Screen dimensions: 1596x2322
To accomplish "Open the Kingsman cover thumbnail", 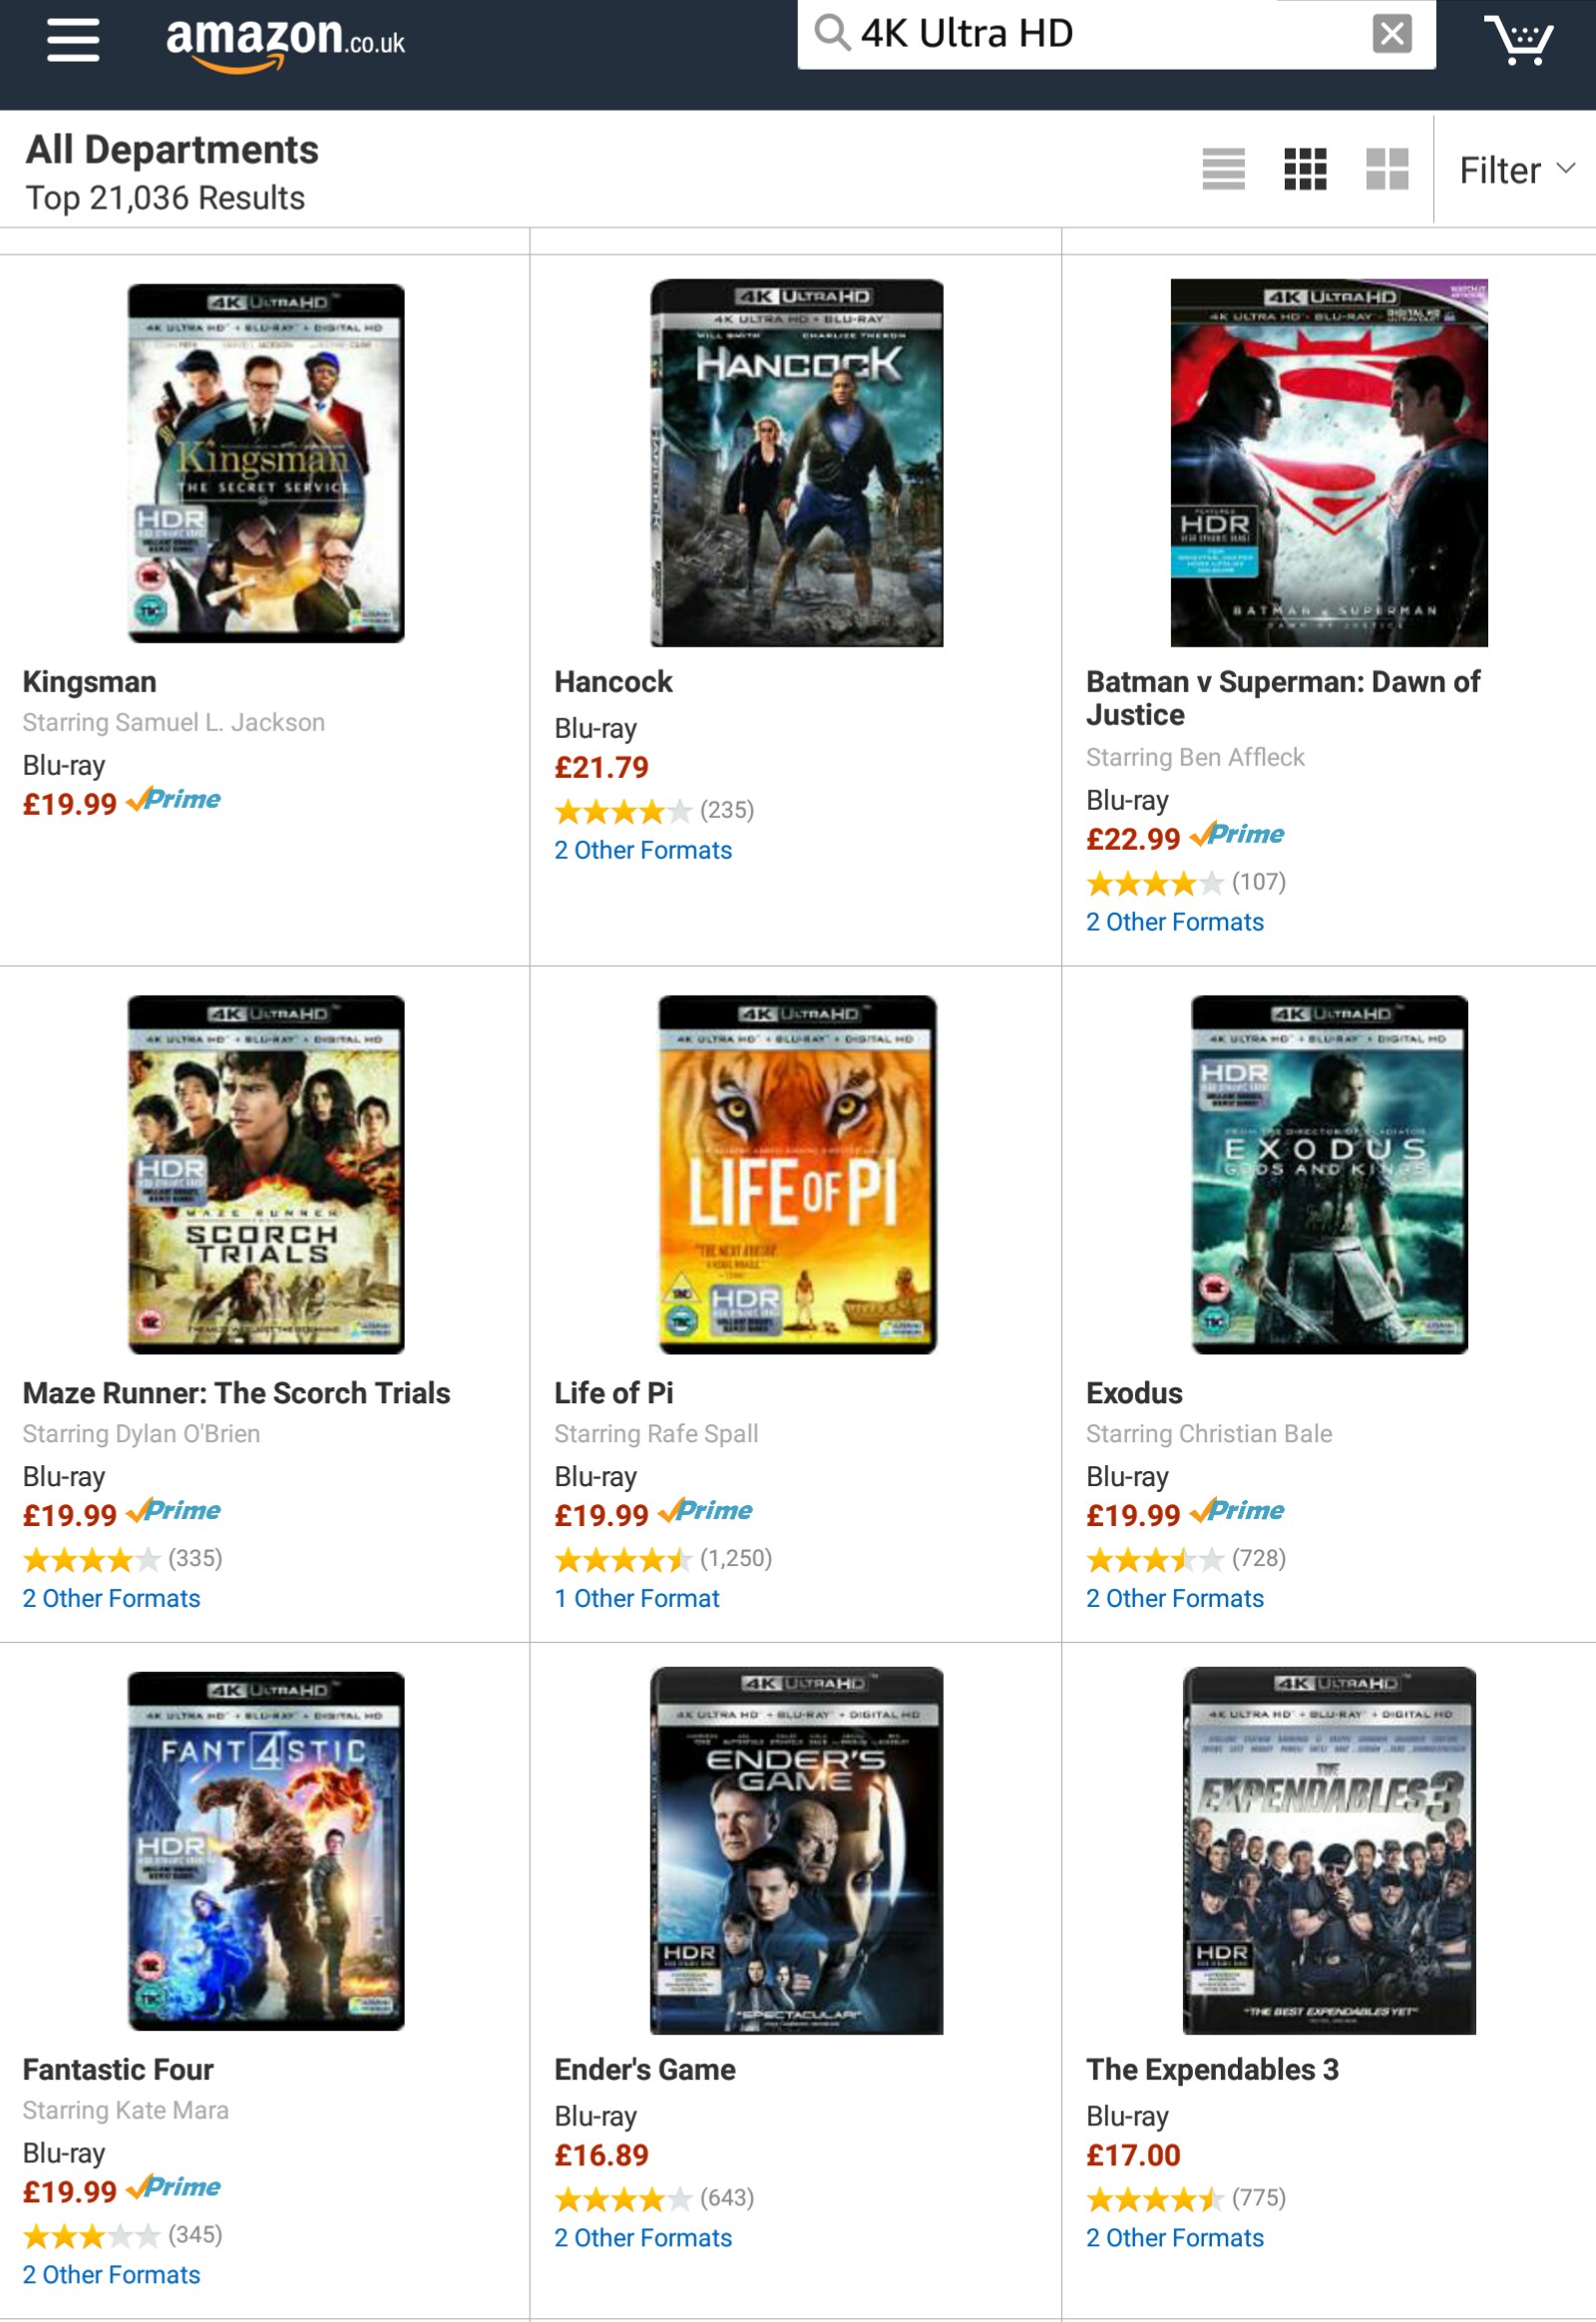I will [x=266, y=463].
